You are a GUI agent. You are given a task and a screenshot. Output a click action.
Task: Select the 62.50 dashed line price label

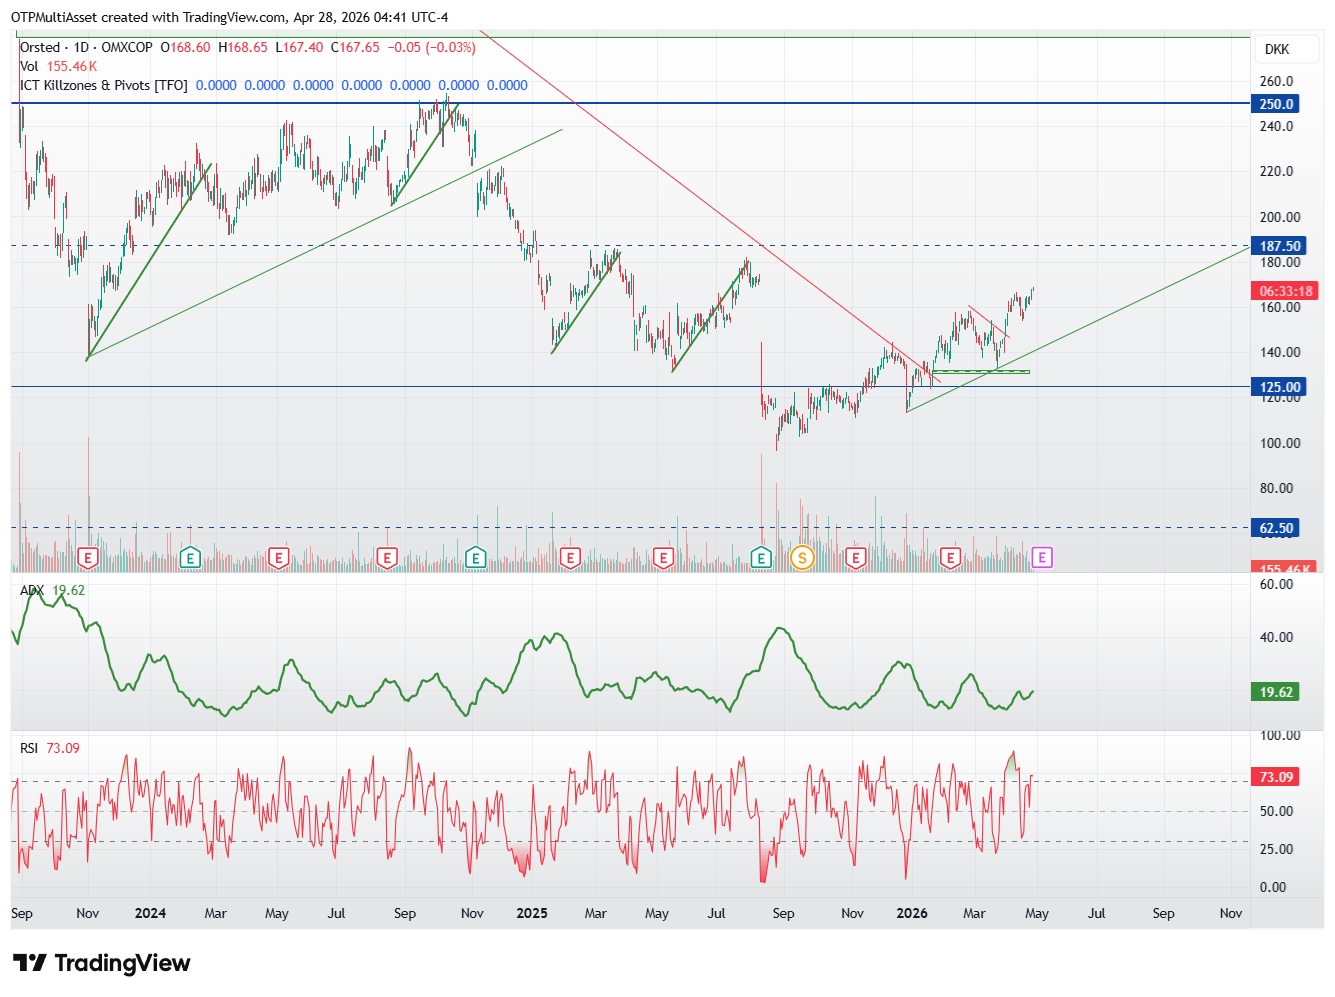(x=1276, y=528)
